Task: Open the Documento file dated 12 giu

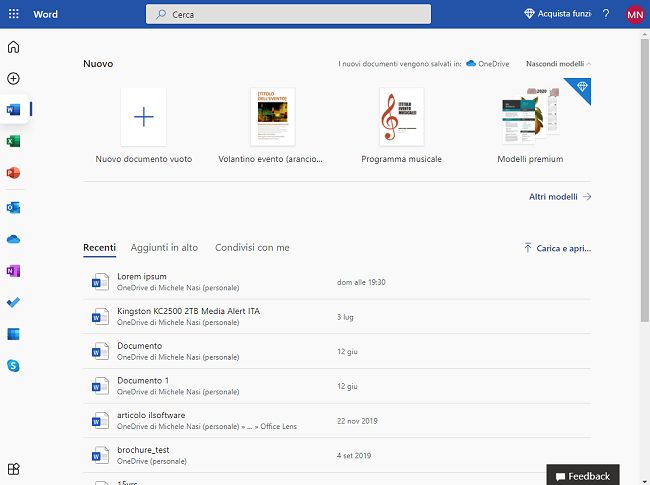Action: pyautogui.click(x=139, y=346)
